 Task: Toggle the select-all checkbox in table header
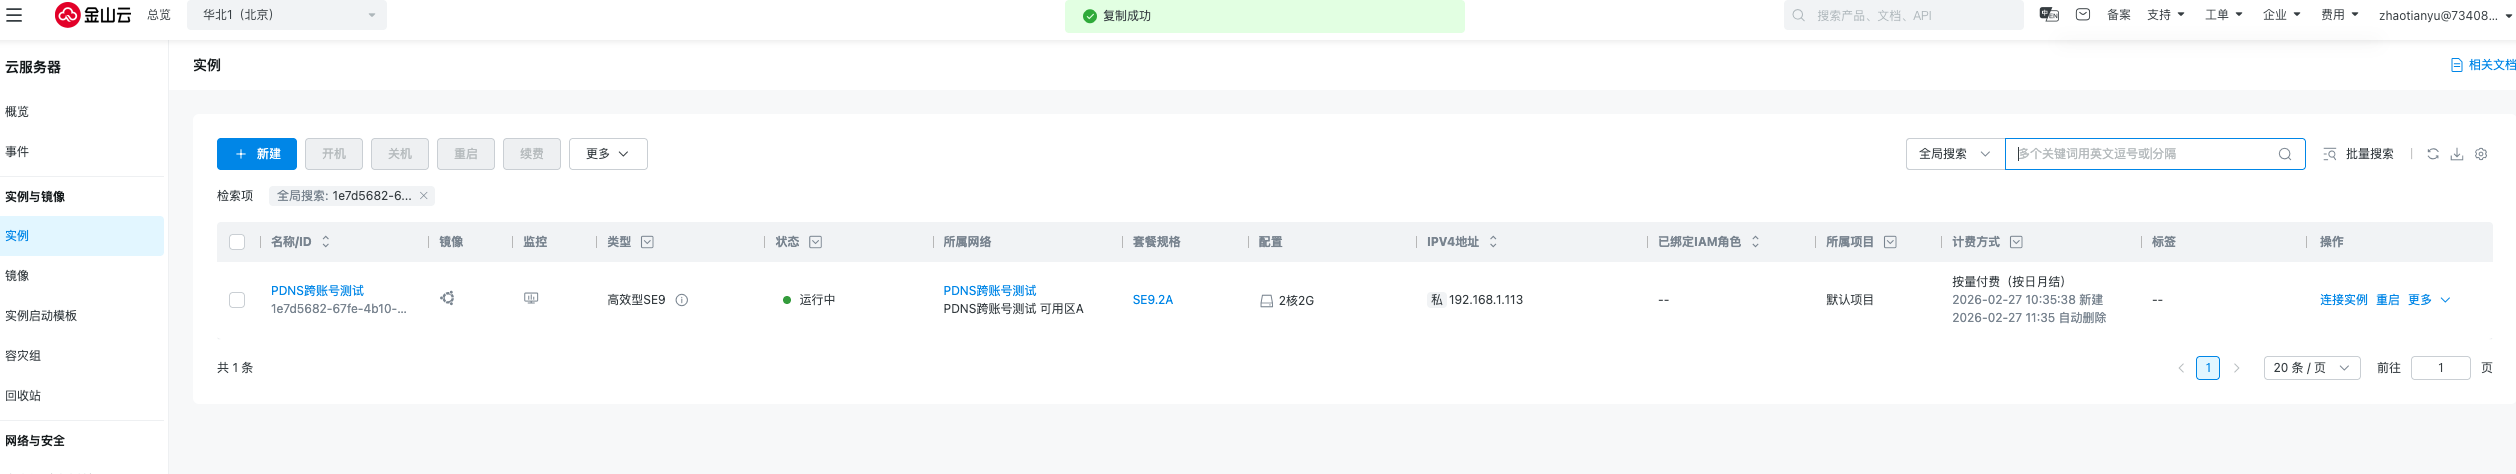[237, 242]
